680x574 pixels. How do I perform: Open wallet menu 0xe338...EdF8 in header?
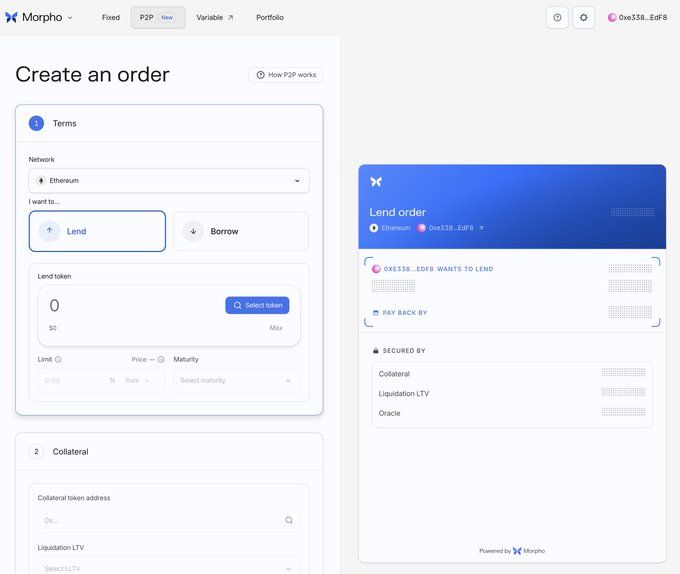coord(638,17)
